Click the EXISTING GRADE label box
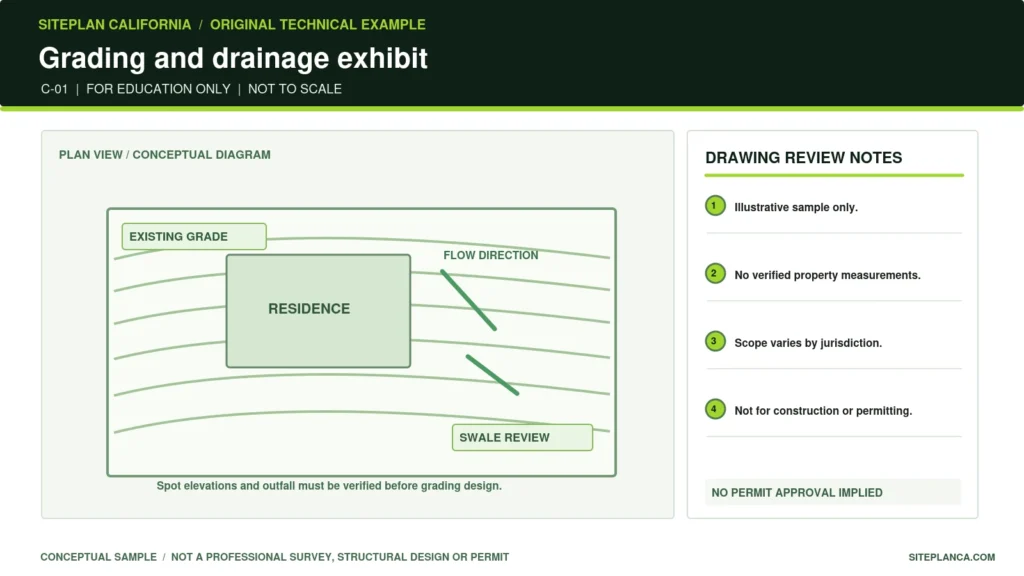Viewport: 1024px width, 576px height. pos(194,236)
